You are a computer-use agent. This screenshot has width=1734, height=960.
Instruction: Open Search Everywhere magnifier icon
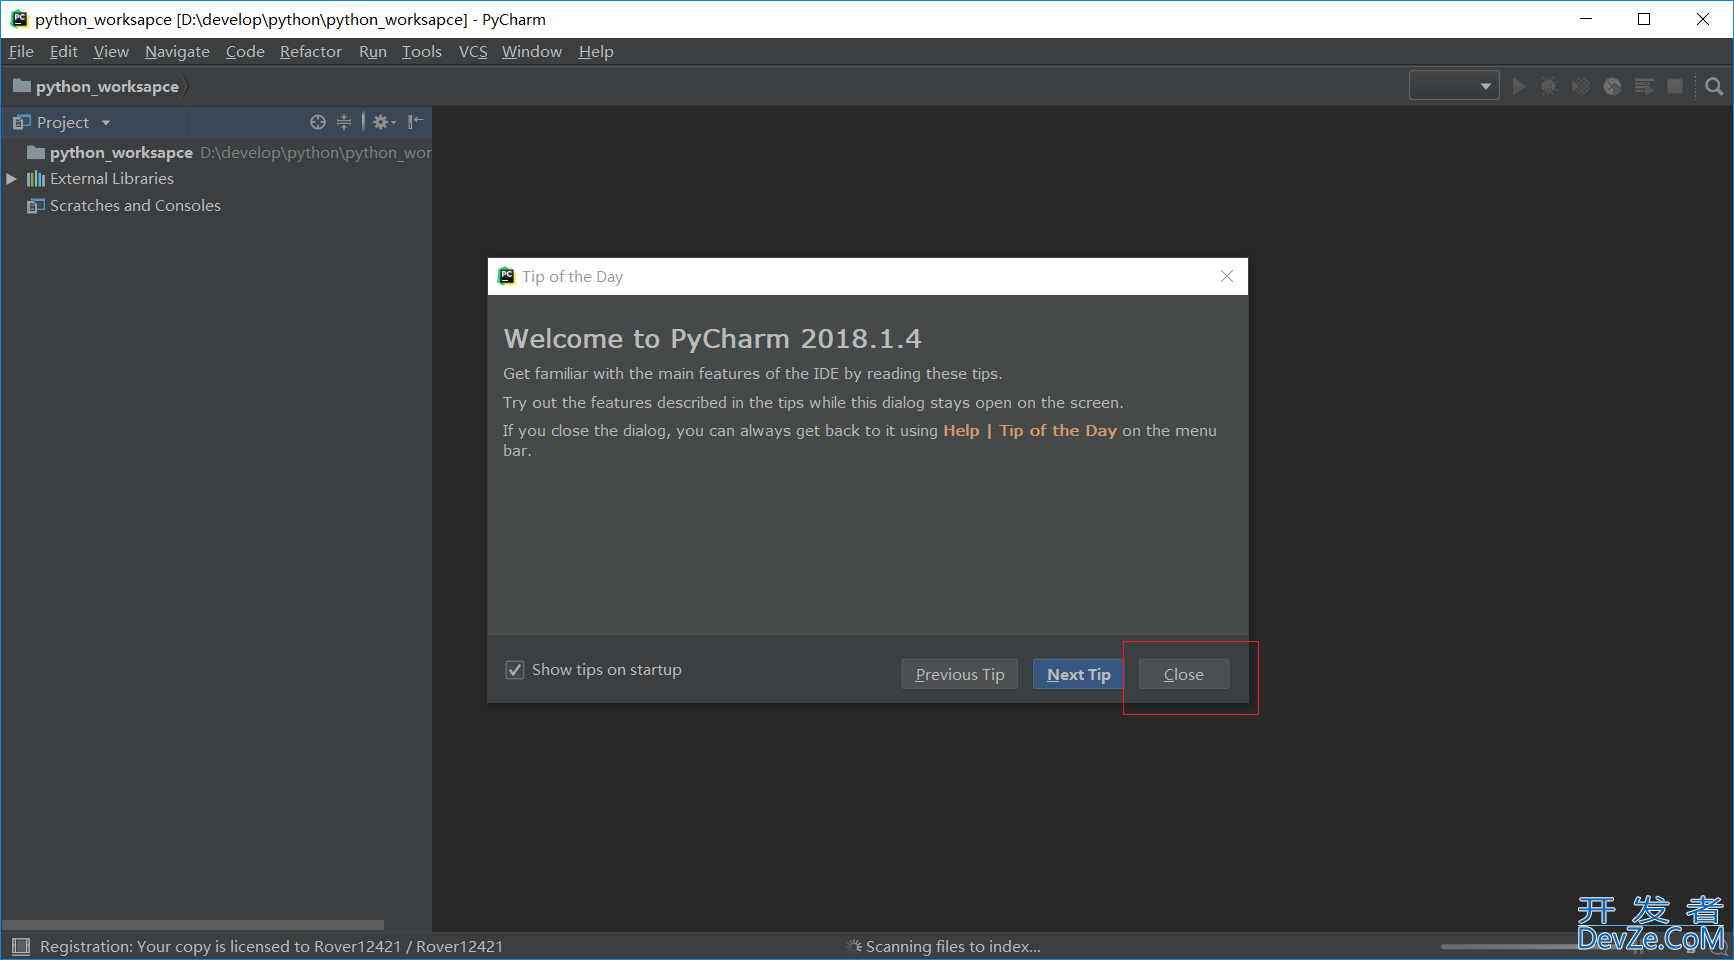[x=1714, y=87]
